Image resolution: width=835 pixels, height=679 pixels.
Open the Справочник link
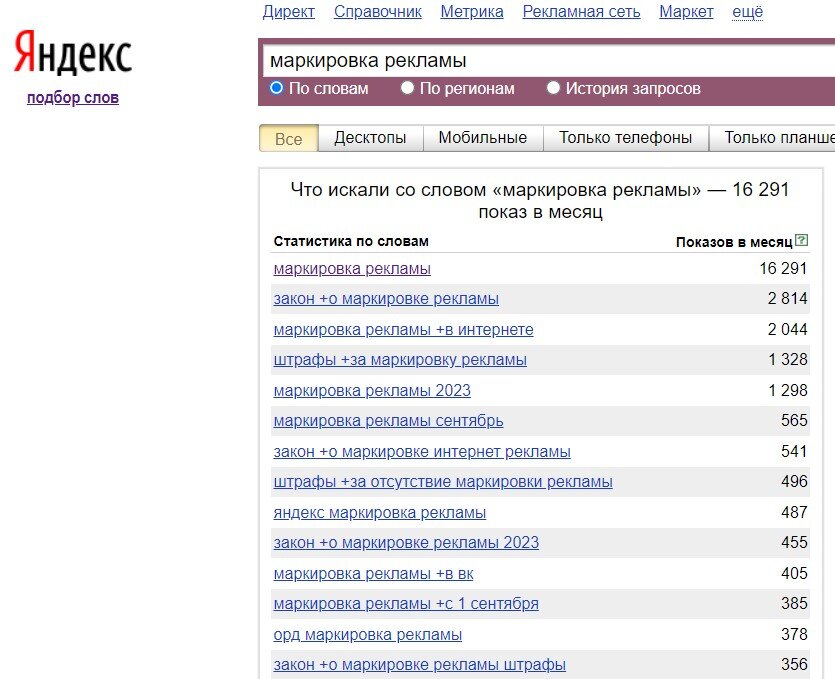coord(378,12)
